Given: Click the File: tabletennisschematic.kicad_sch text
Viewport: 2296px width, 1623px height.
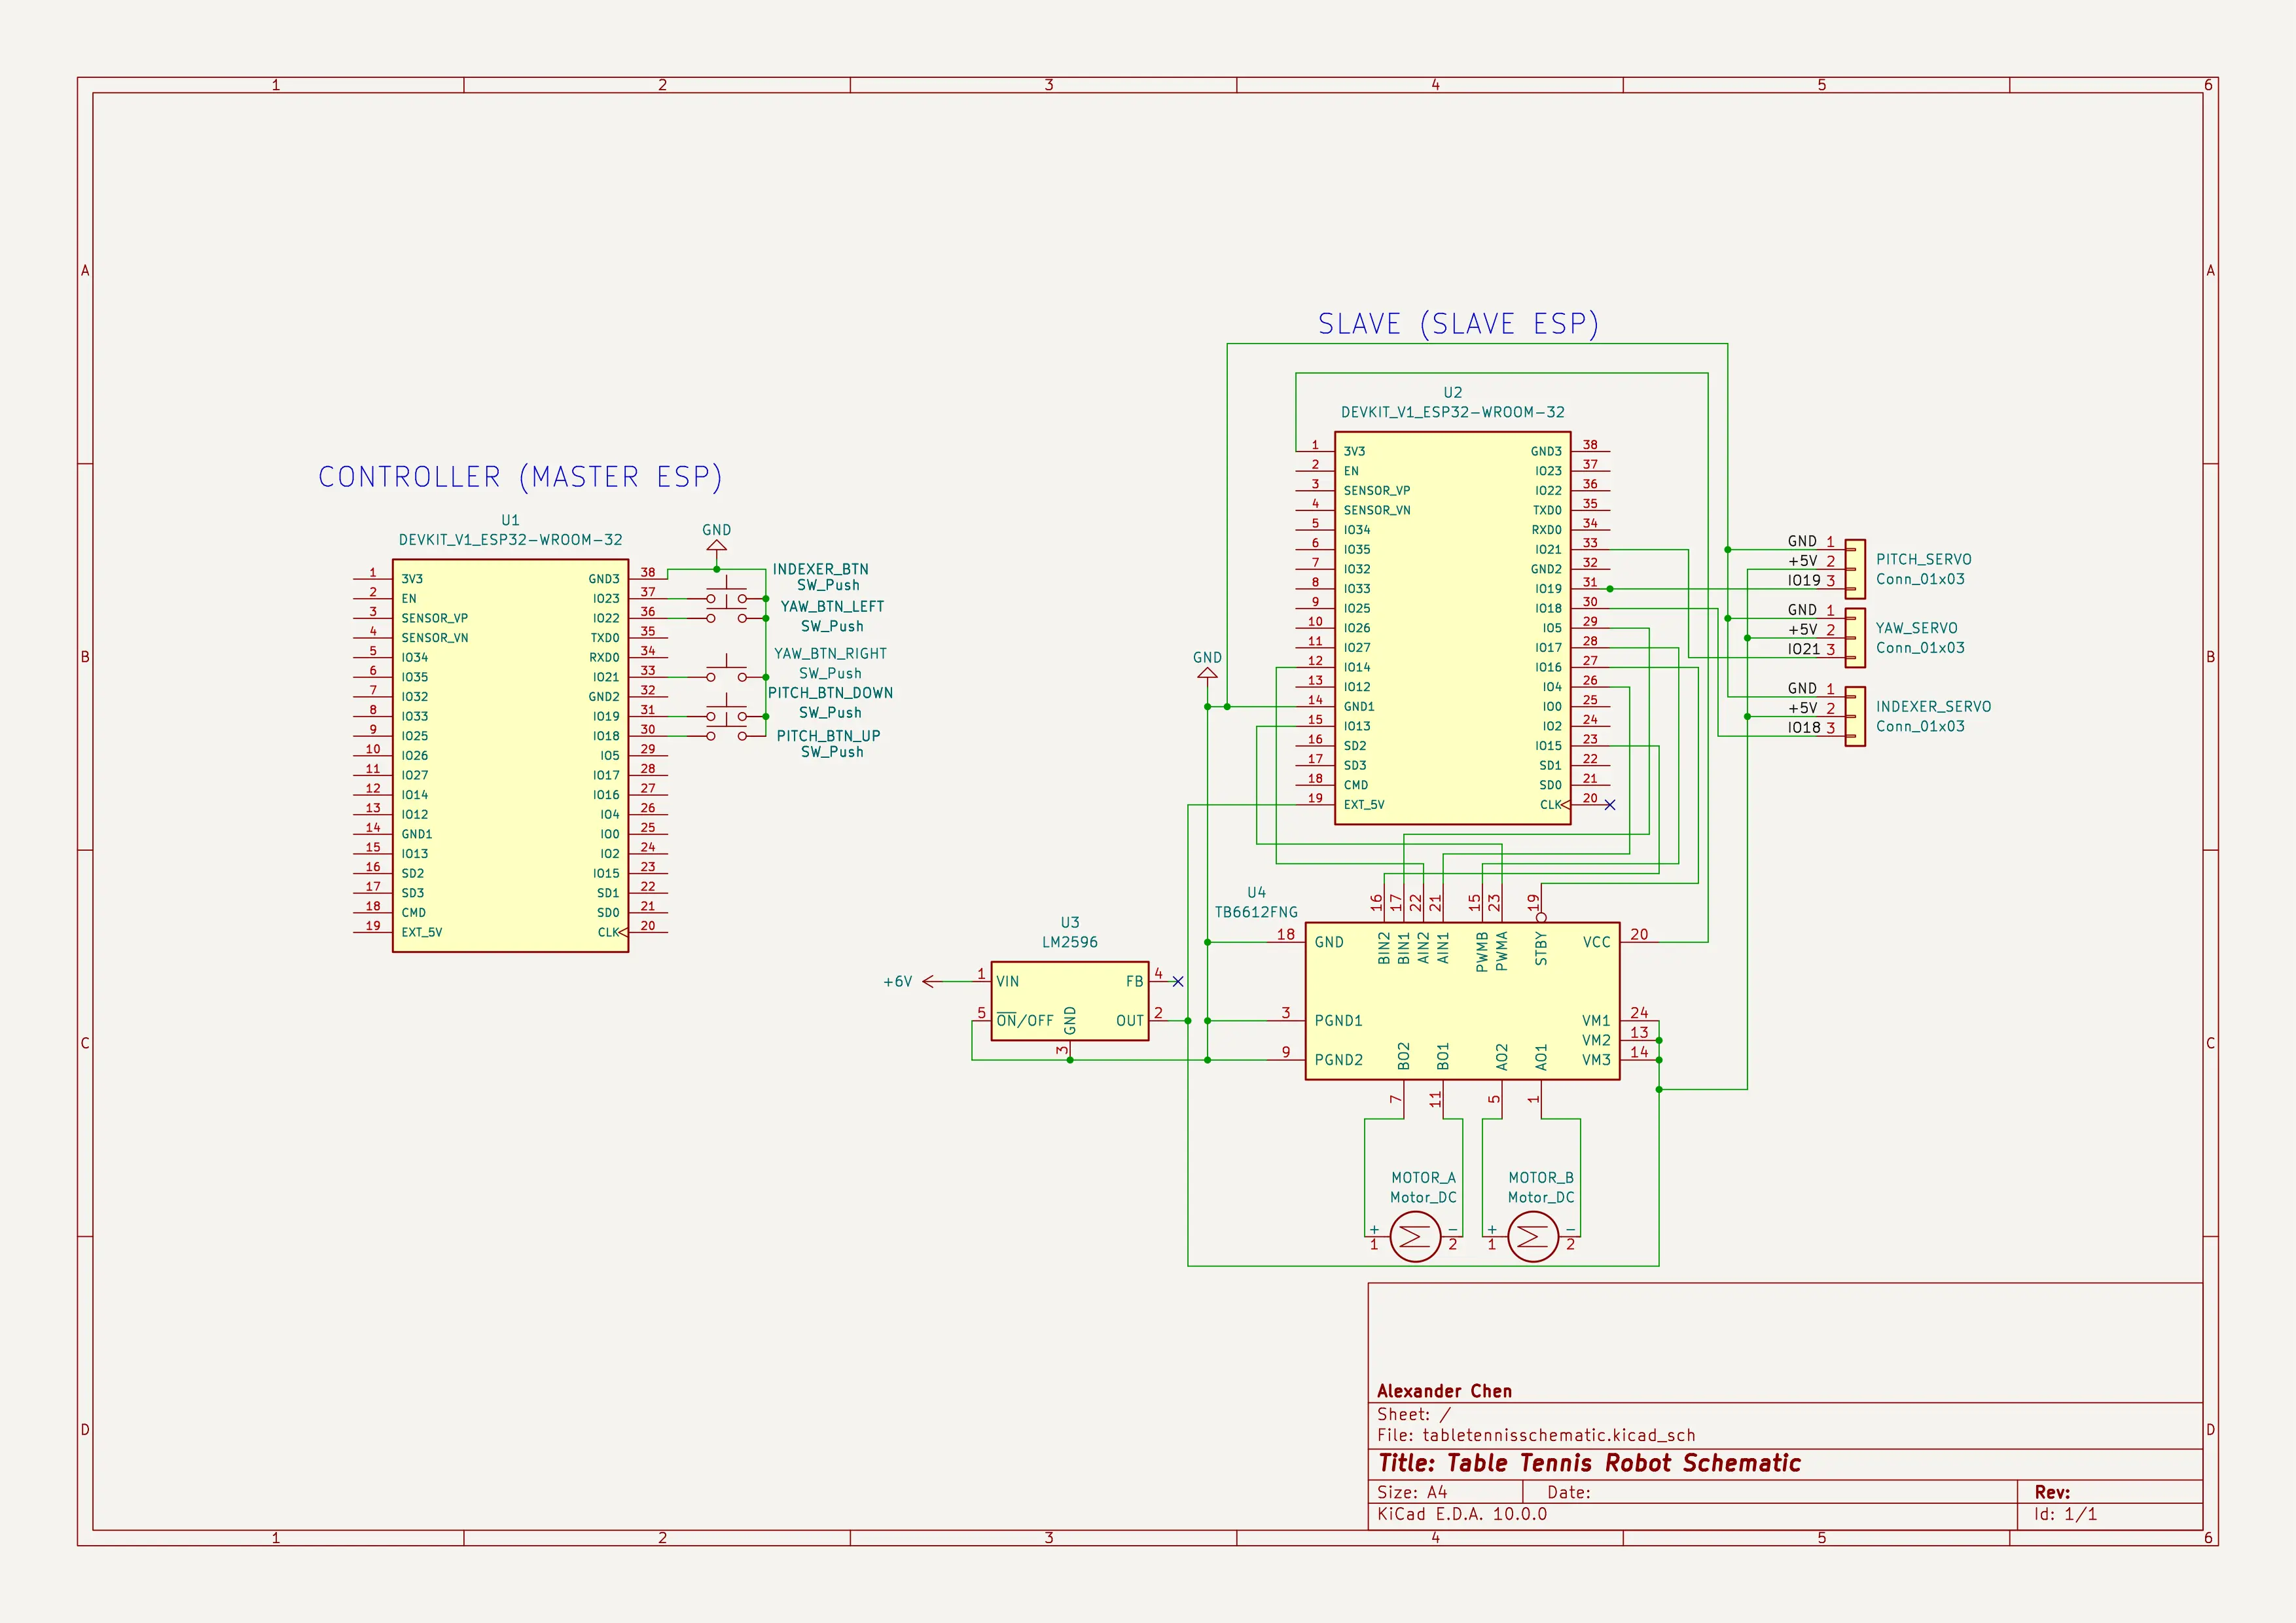Looking at the screenshot, I should tap(1536, 1435).
